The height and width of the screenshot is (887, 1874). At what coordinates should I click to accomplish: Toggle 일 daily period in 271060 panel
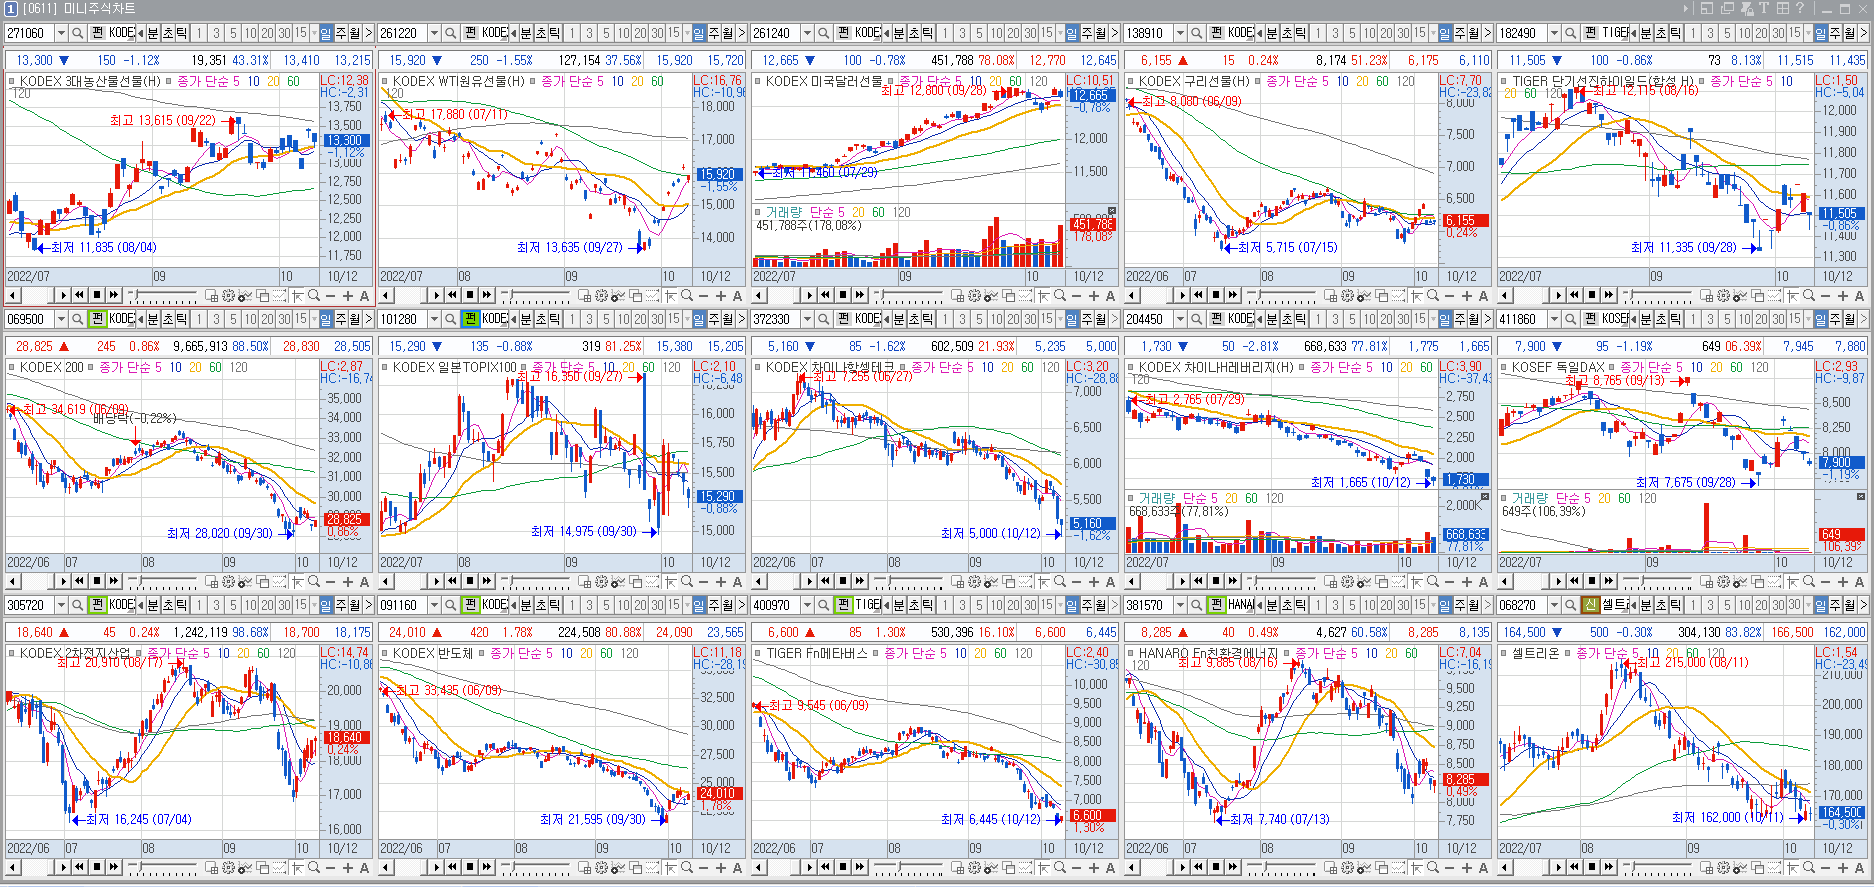coord(326,33)
